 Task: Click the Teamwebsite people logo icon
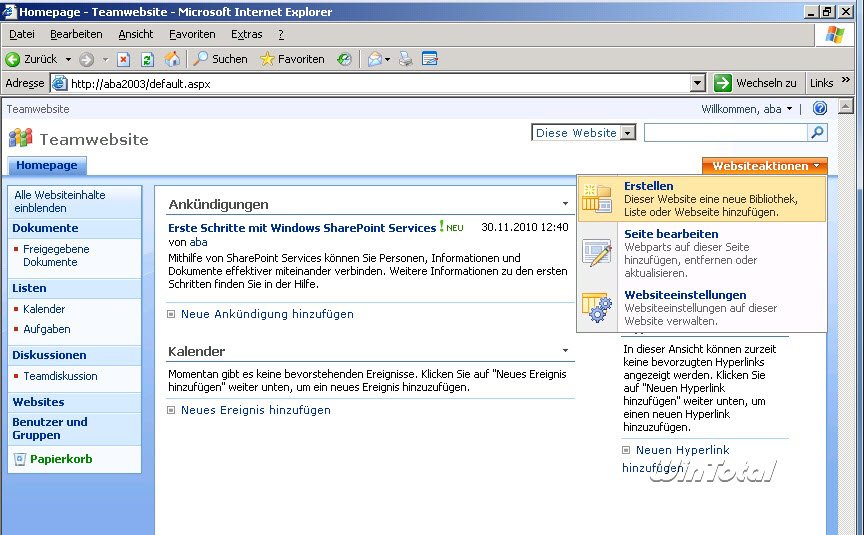(20, 138)
